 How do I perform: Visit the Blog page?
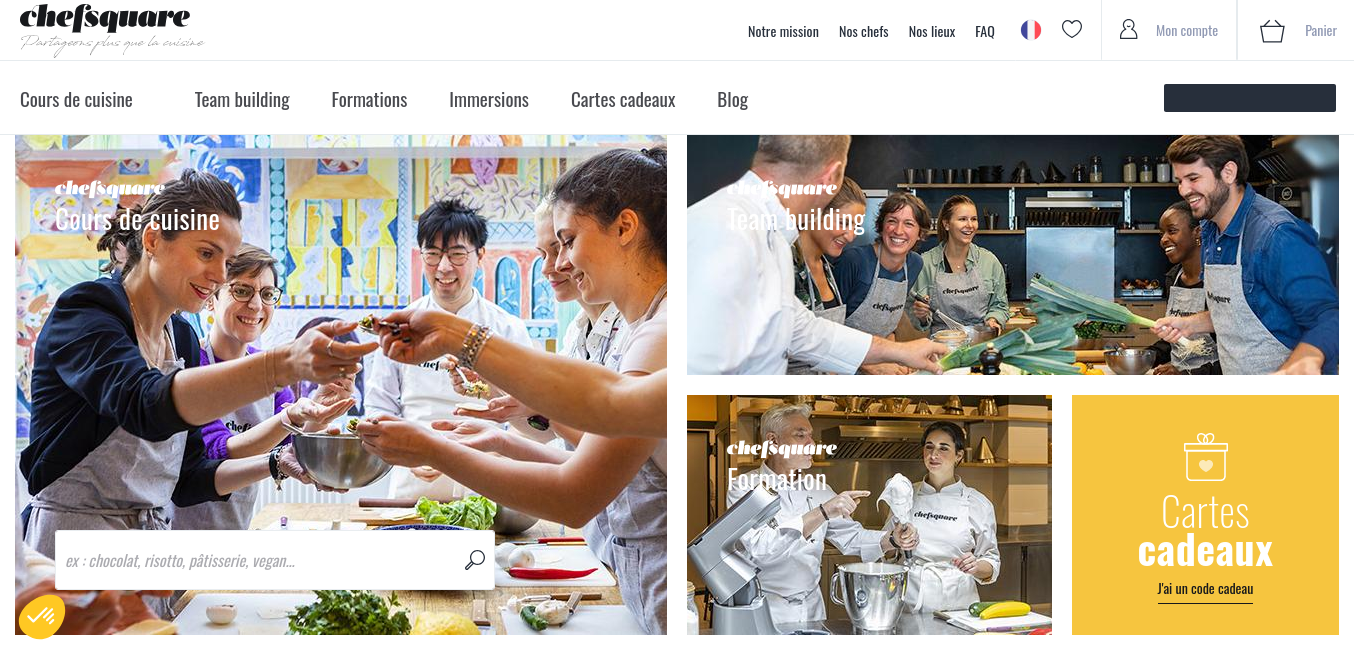(x=732, y=100)
